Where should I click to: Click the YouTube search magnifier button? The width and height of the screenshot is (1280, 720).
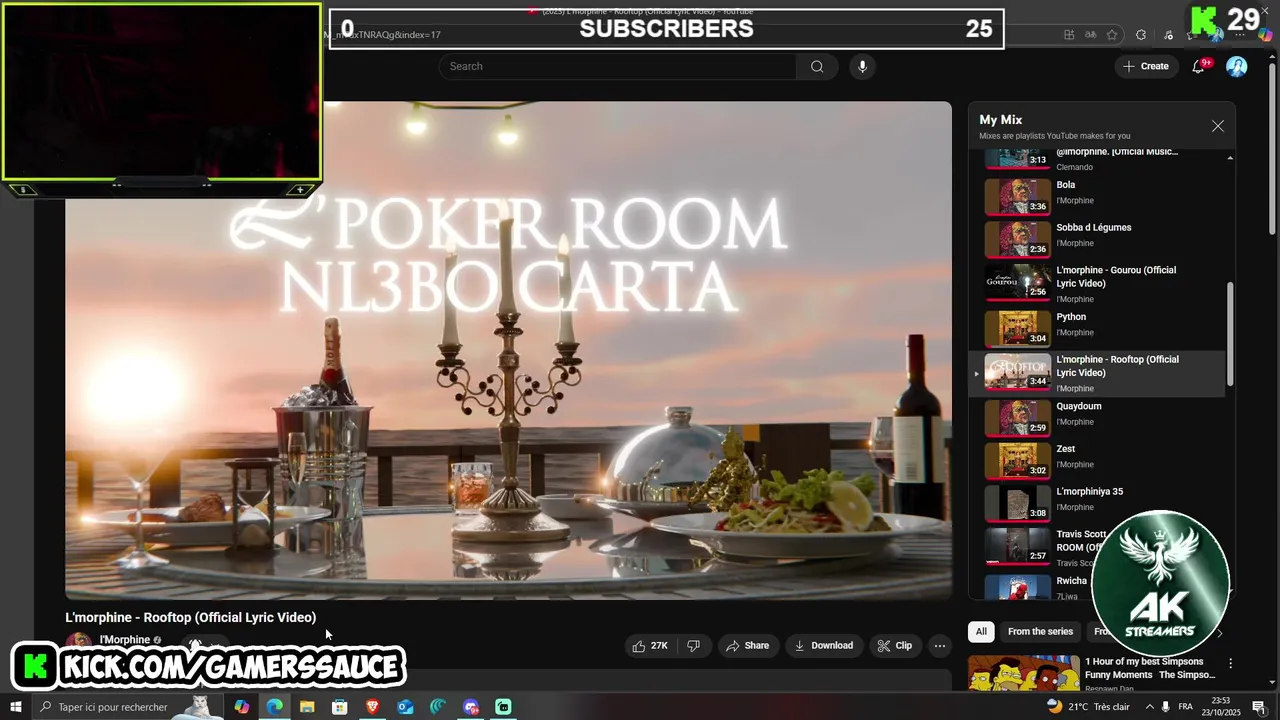pos(817,66)
